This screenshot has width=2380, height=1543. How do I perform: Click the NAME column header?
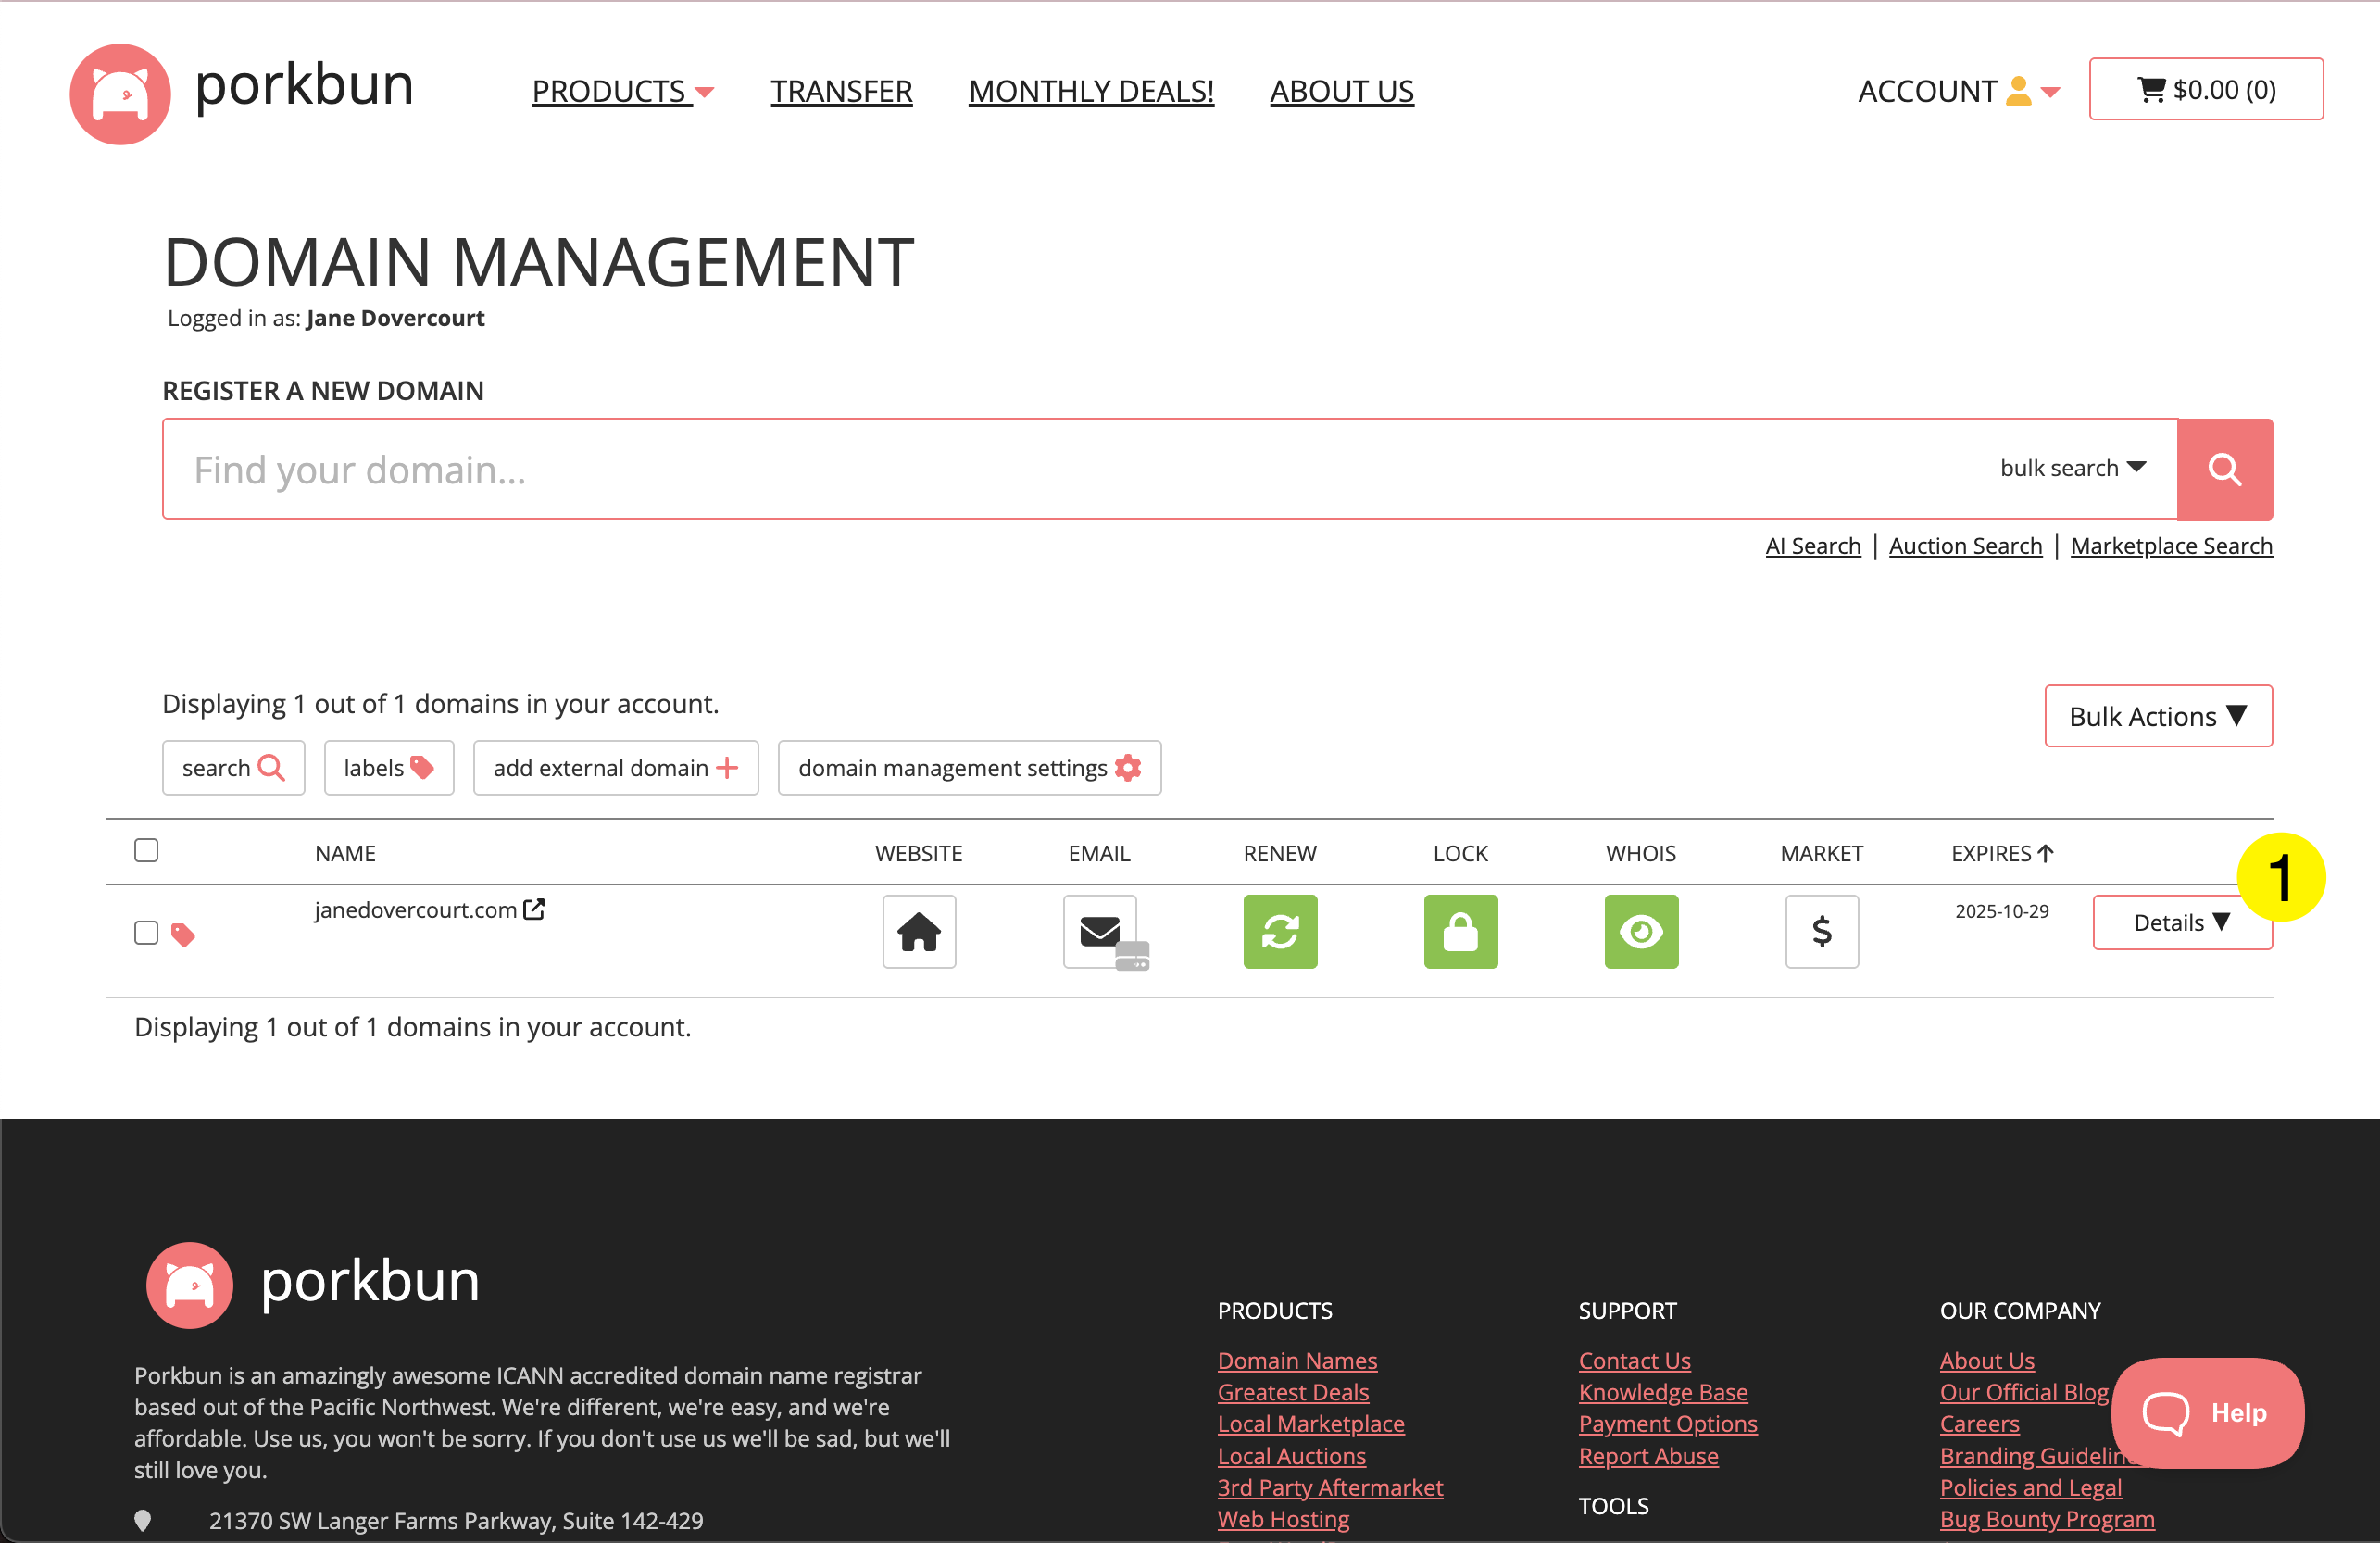click(x=345, y=853)
